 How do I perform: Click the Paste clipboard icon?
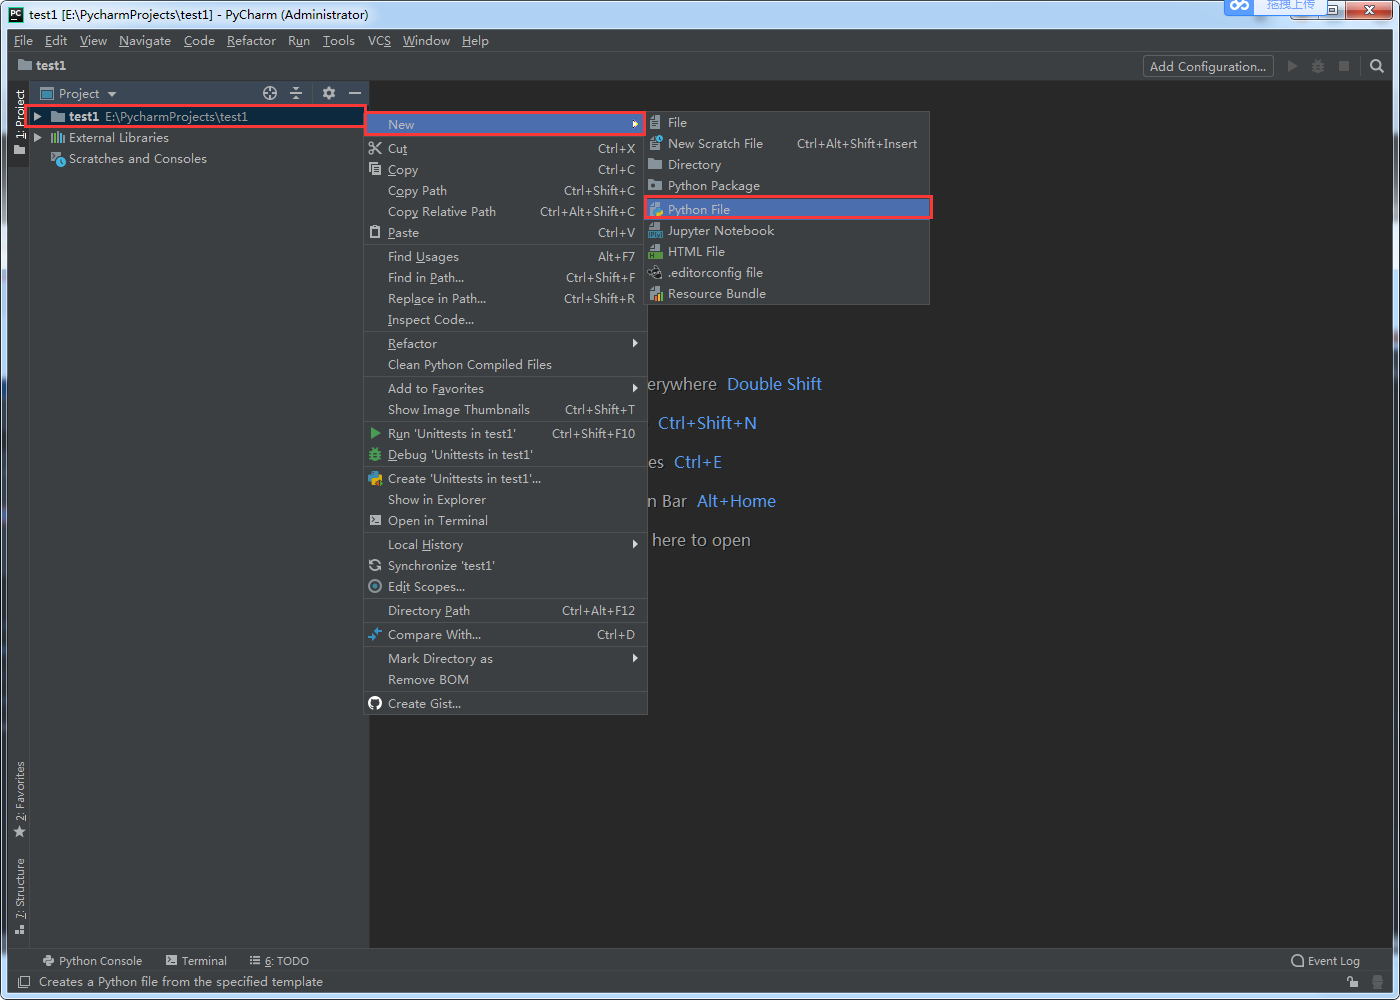[375, 232]
